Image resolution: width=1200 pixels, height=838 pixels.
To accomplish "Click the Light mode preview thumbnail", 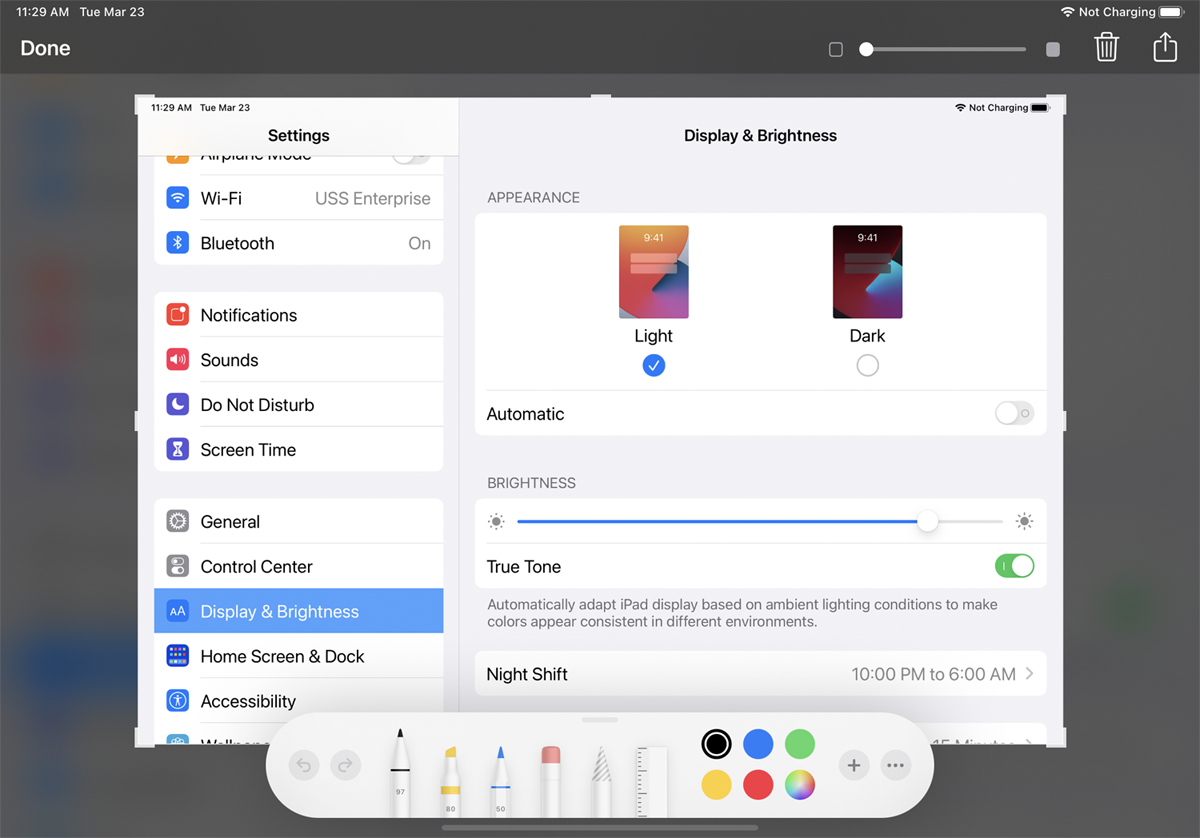I will [x=654, y=272].
